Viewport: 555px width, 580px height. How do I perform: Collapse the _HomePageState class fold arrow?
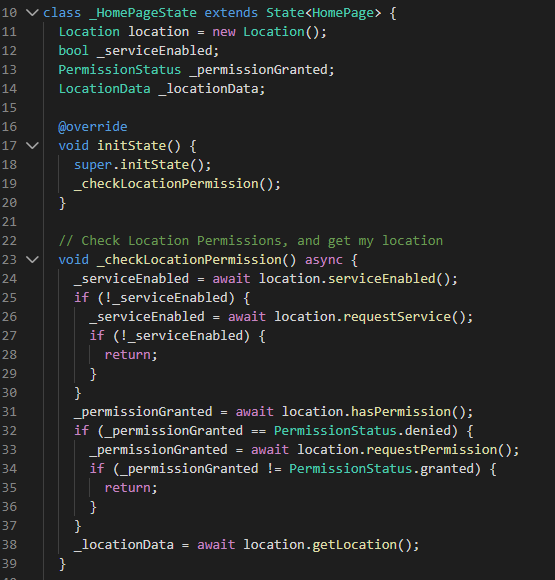coord(33,13)
